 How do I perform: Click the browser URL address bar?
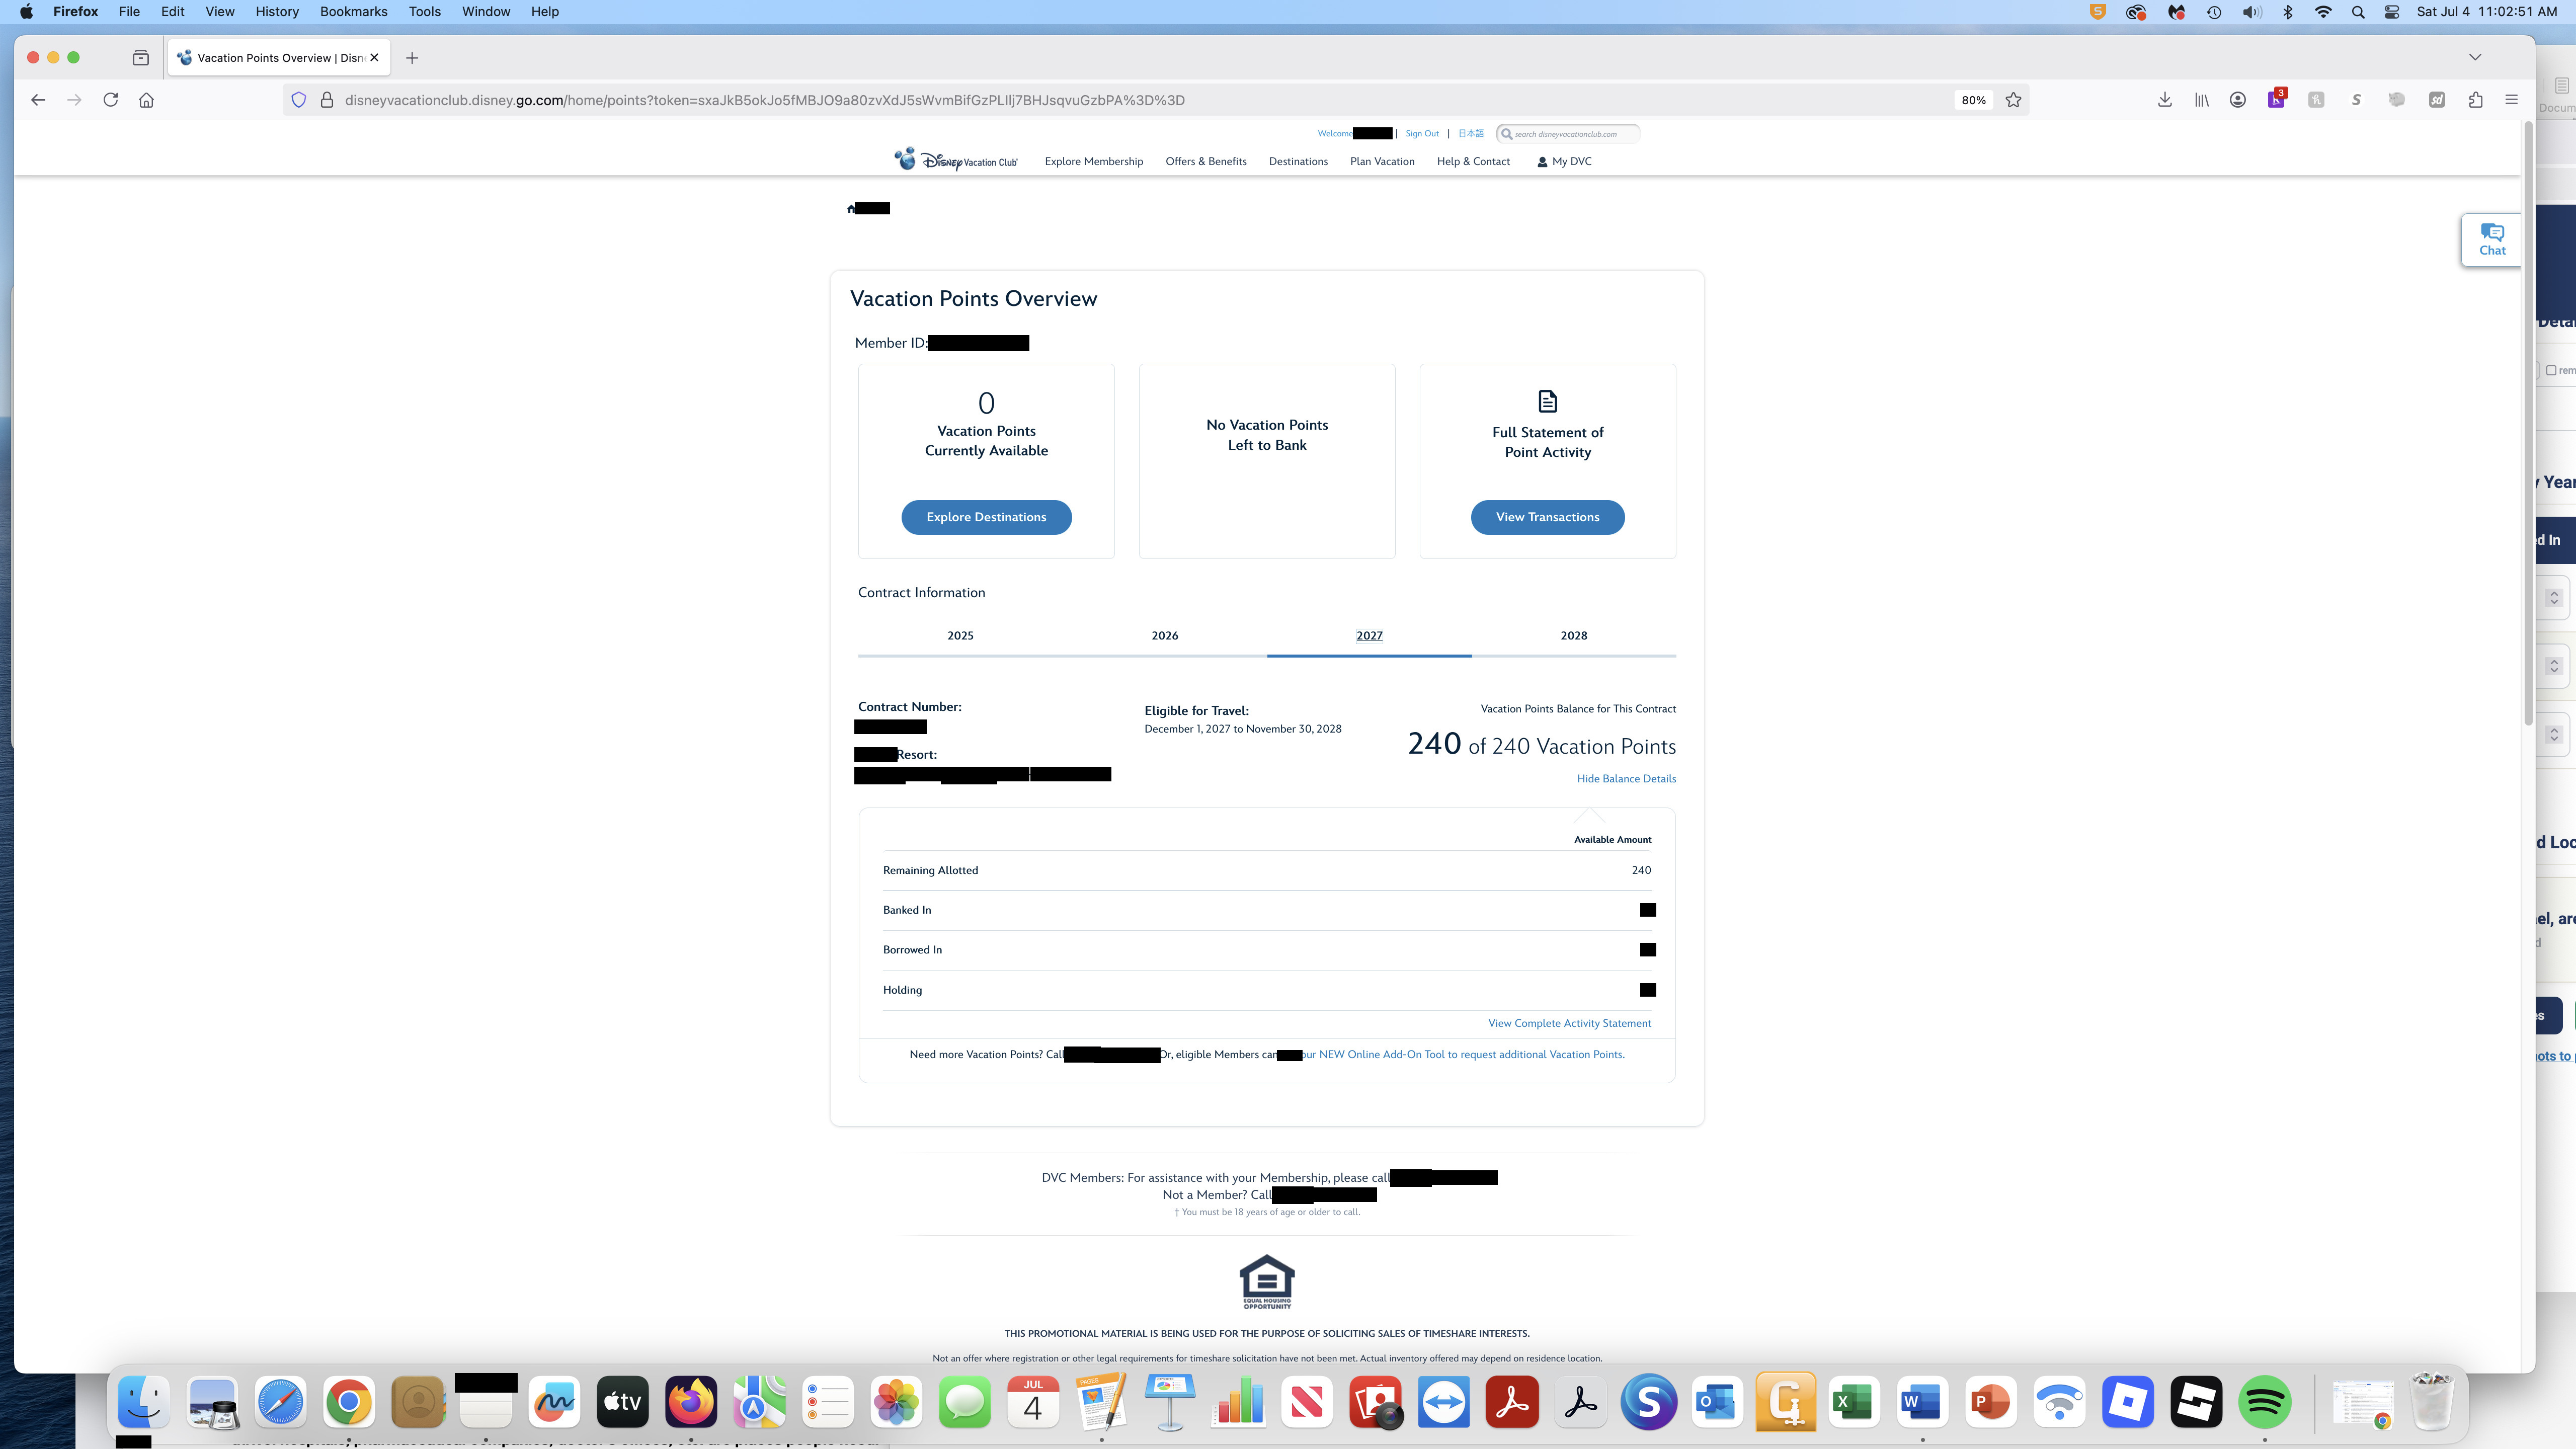[x=1140, y=100]
